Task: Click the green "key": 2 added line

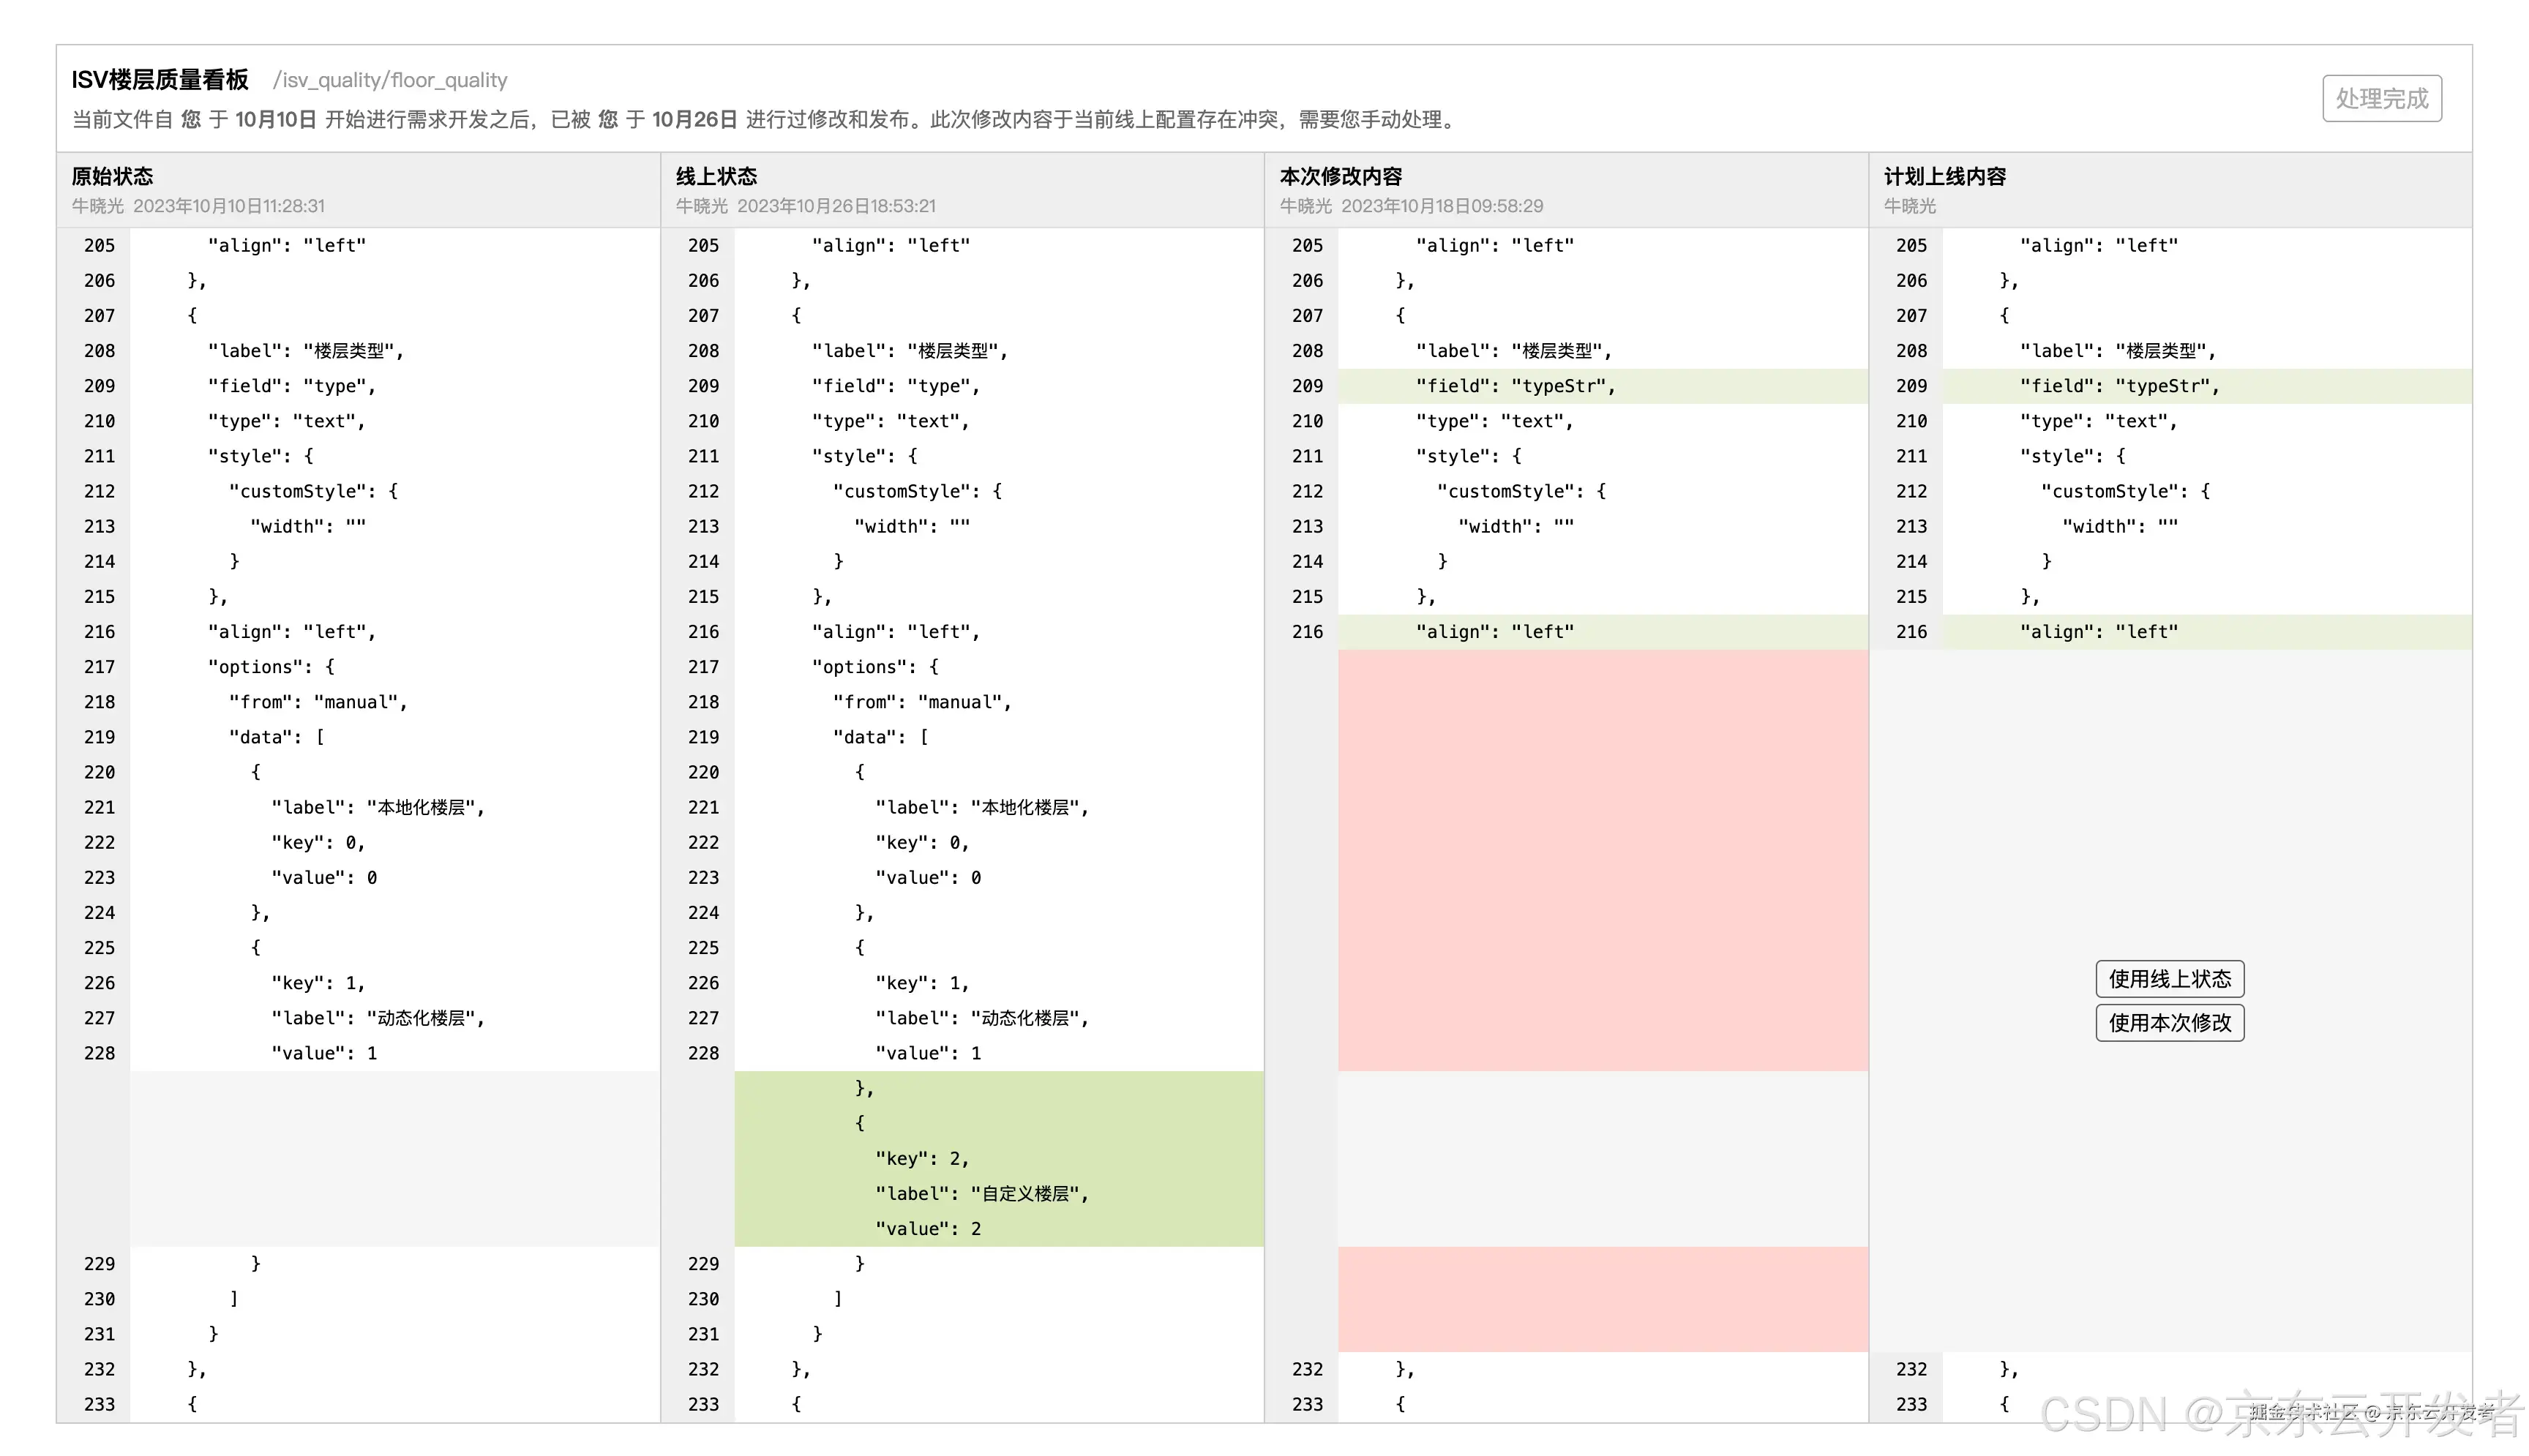Action: (921, 1158)
